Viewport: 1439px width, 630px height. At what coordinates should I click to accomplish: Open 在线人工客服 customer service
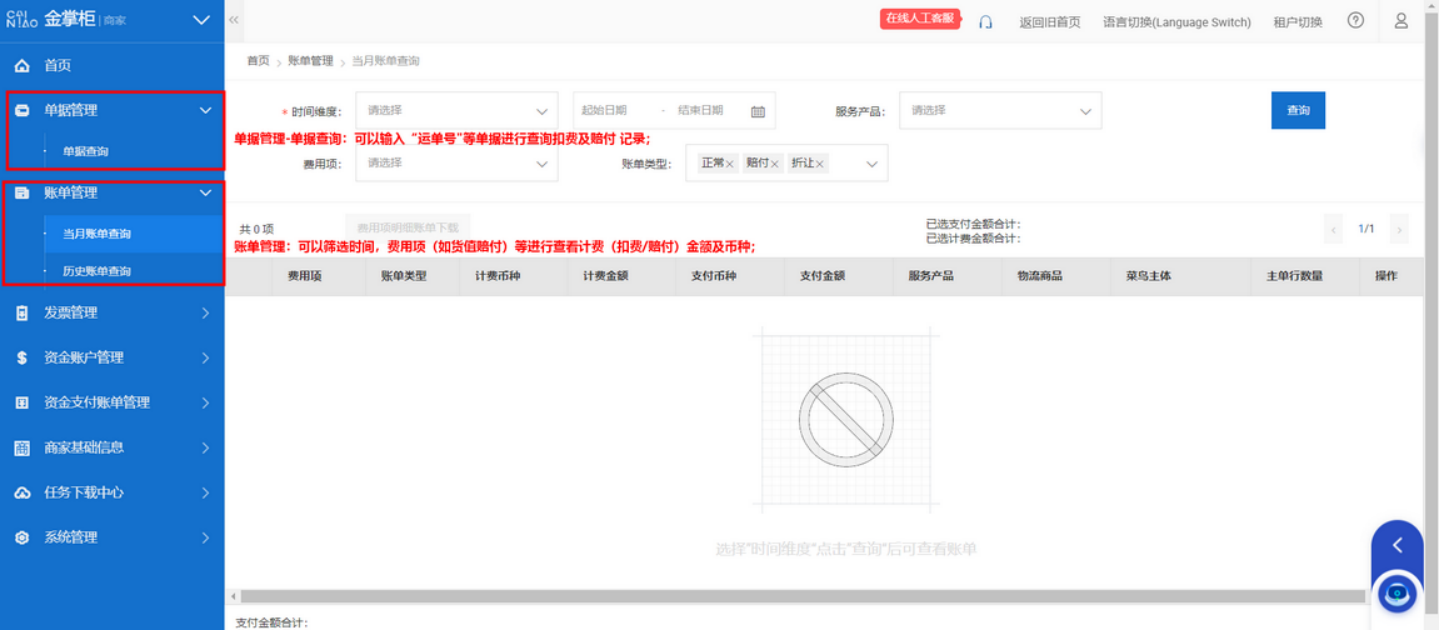click(919, 18)
